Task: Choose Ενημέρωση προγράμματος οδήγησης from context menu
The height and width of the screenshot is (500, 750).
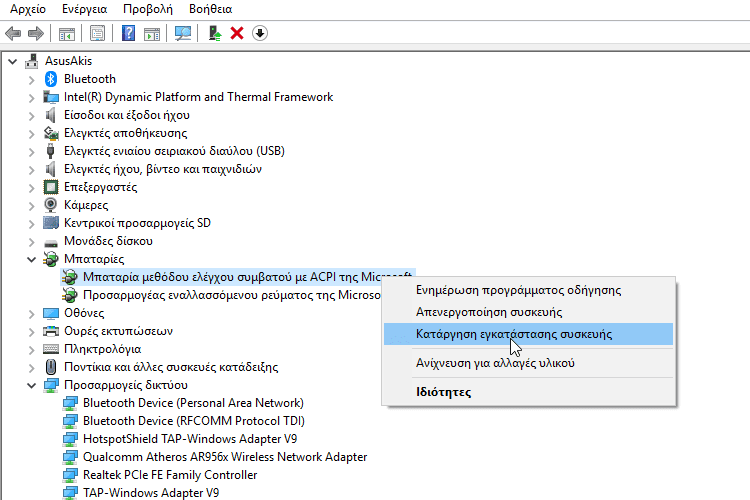Action: tap(529, 290)
